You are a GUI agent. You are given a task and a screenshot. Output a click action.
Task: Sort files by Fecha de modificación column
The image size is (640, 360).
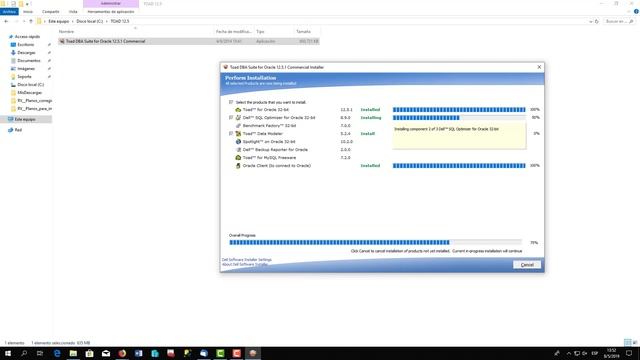pyautogui.click(x=233, y=31)
